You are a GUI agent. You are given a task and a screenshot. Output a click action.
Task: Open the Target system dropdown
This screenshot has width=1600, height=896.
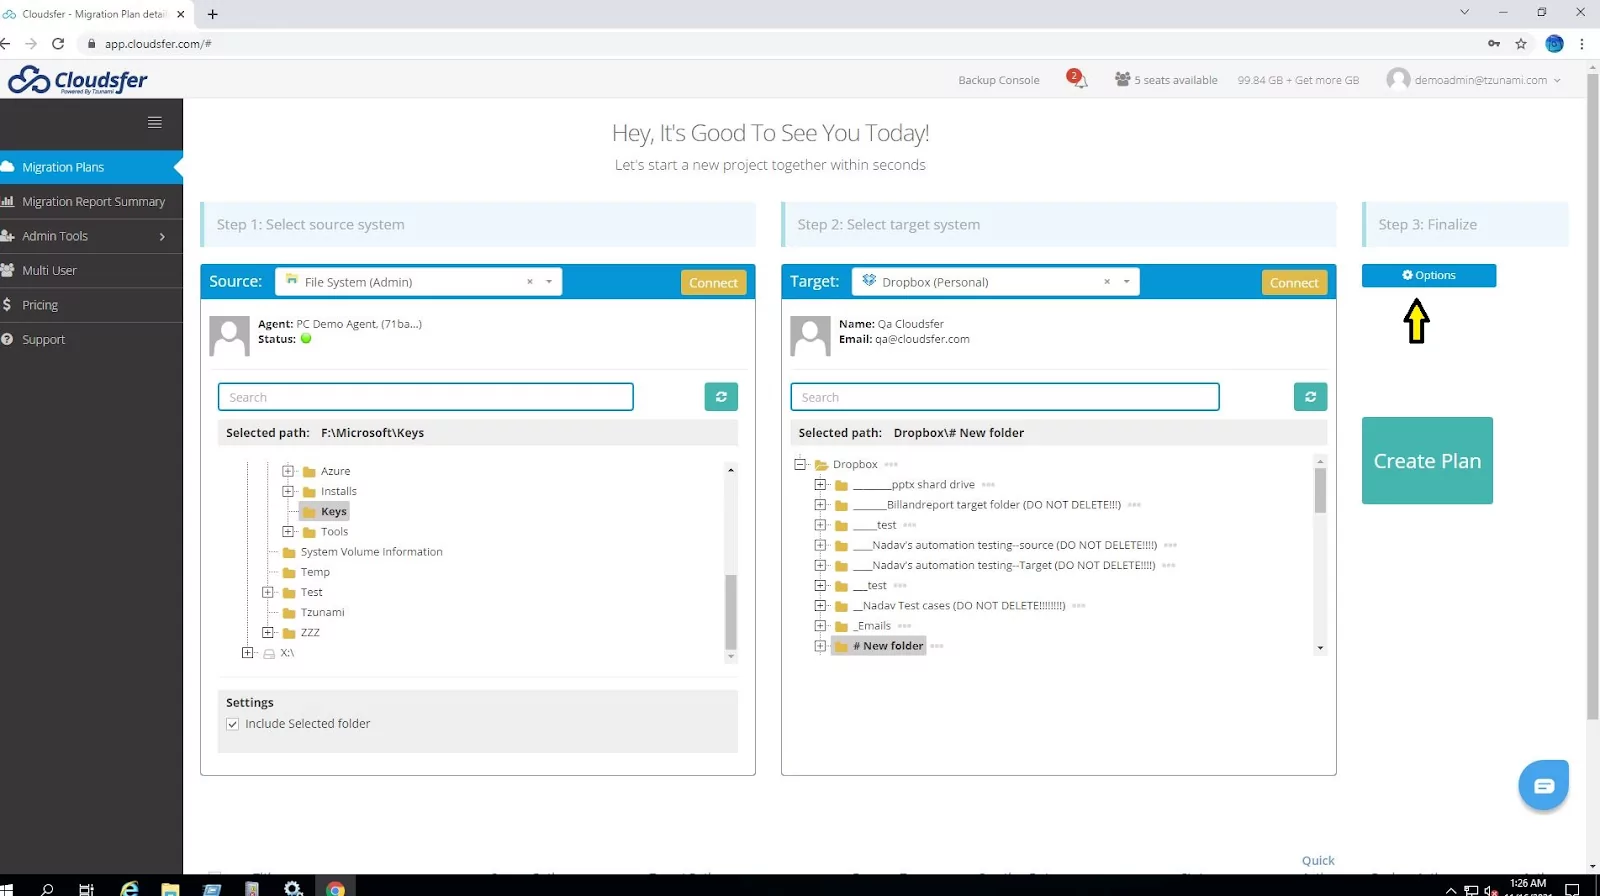click(x=1126, y=282)
